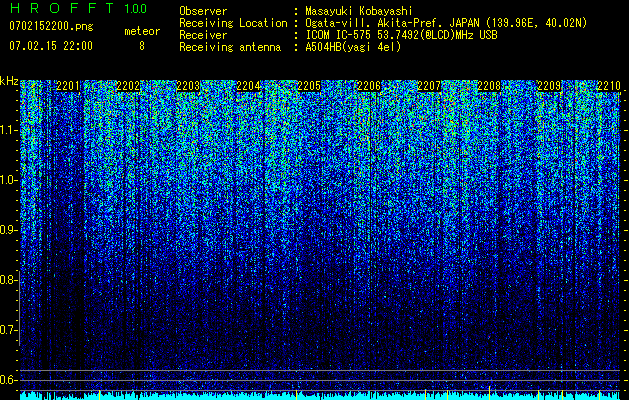Click the 2206 time marker

pyautogui.click(x=369, y=86)
